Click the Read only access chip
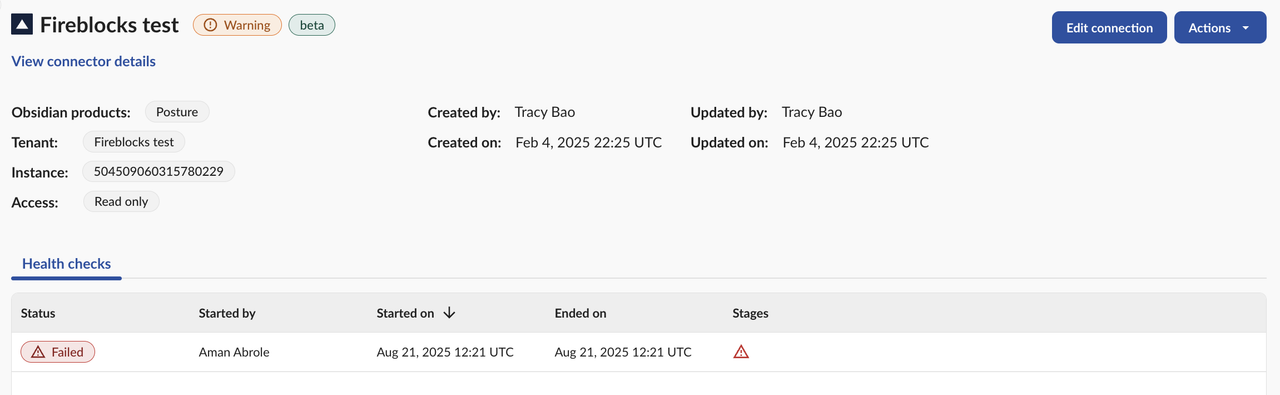This screenshot has height=395, width=1280. click(x=121, y=202)
